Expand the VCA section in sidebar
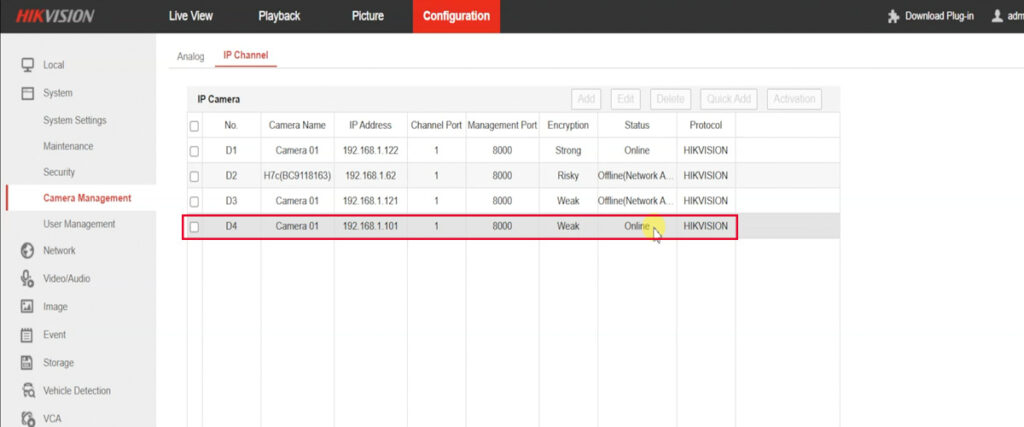This screenshot has height=427, width=1024. (52, 419)
